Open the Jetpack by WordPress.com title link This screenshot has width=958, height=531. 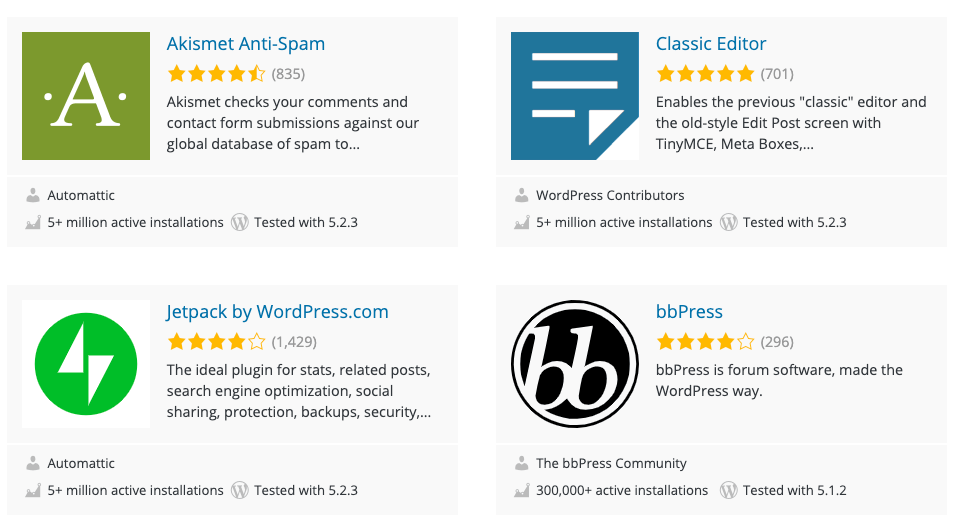coord(277,312)
